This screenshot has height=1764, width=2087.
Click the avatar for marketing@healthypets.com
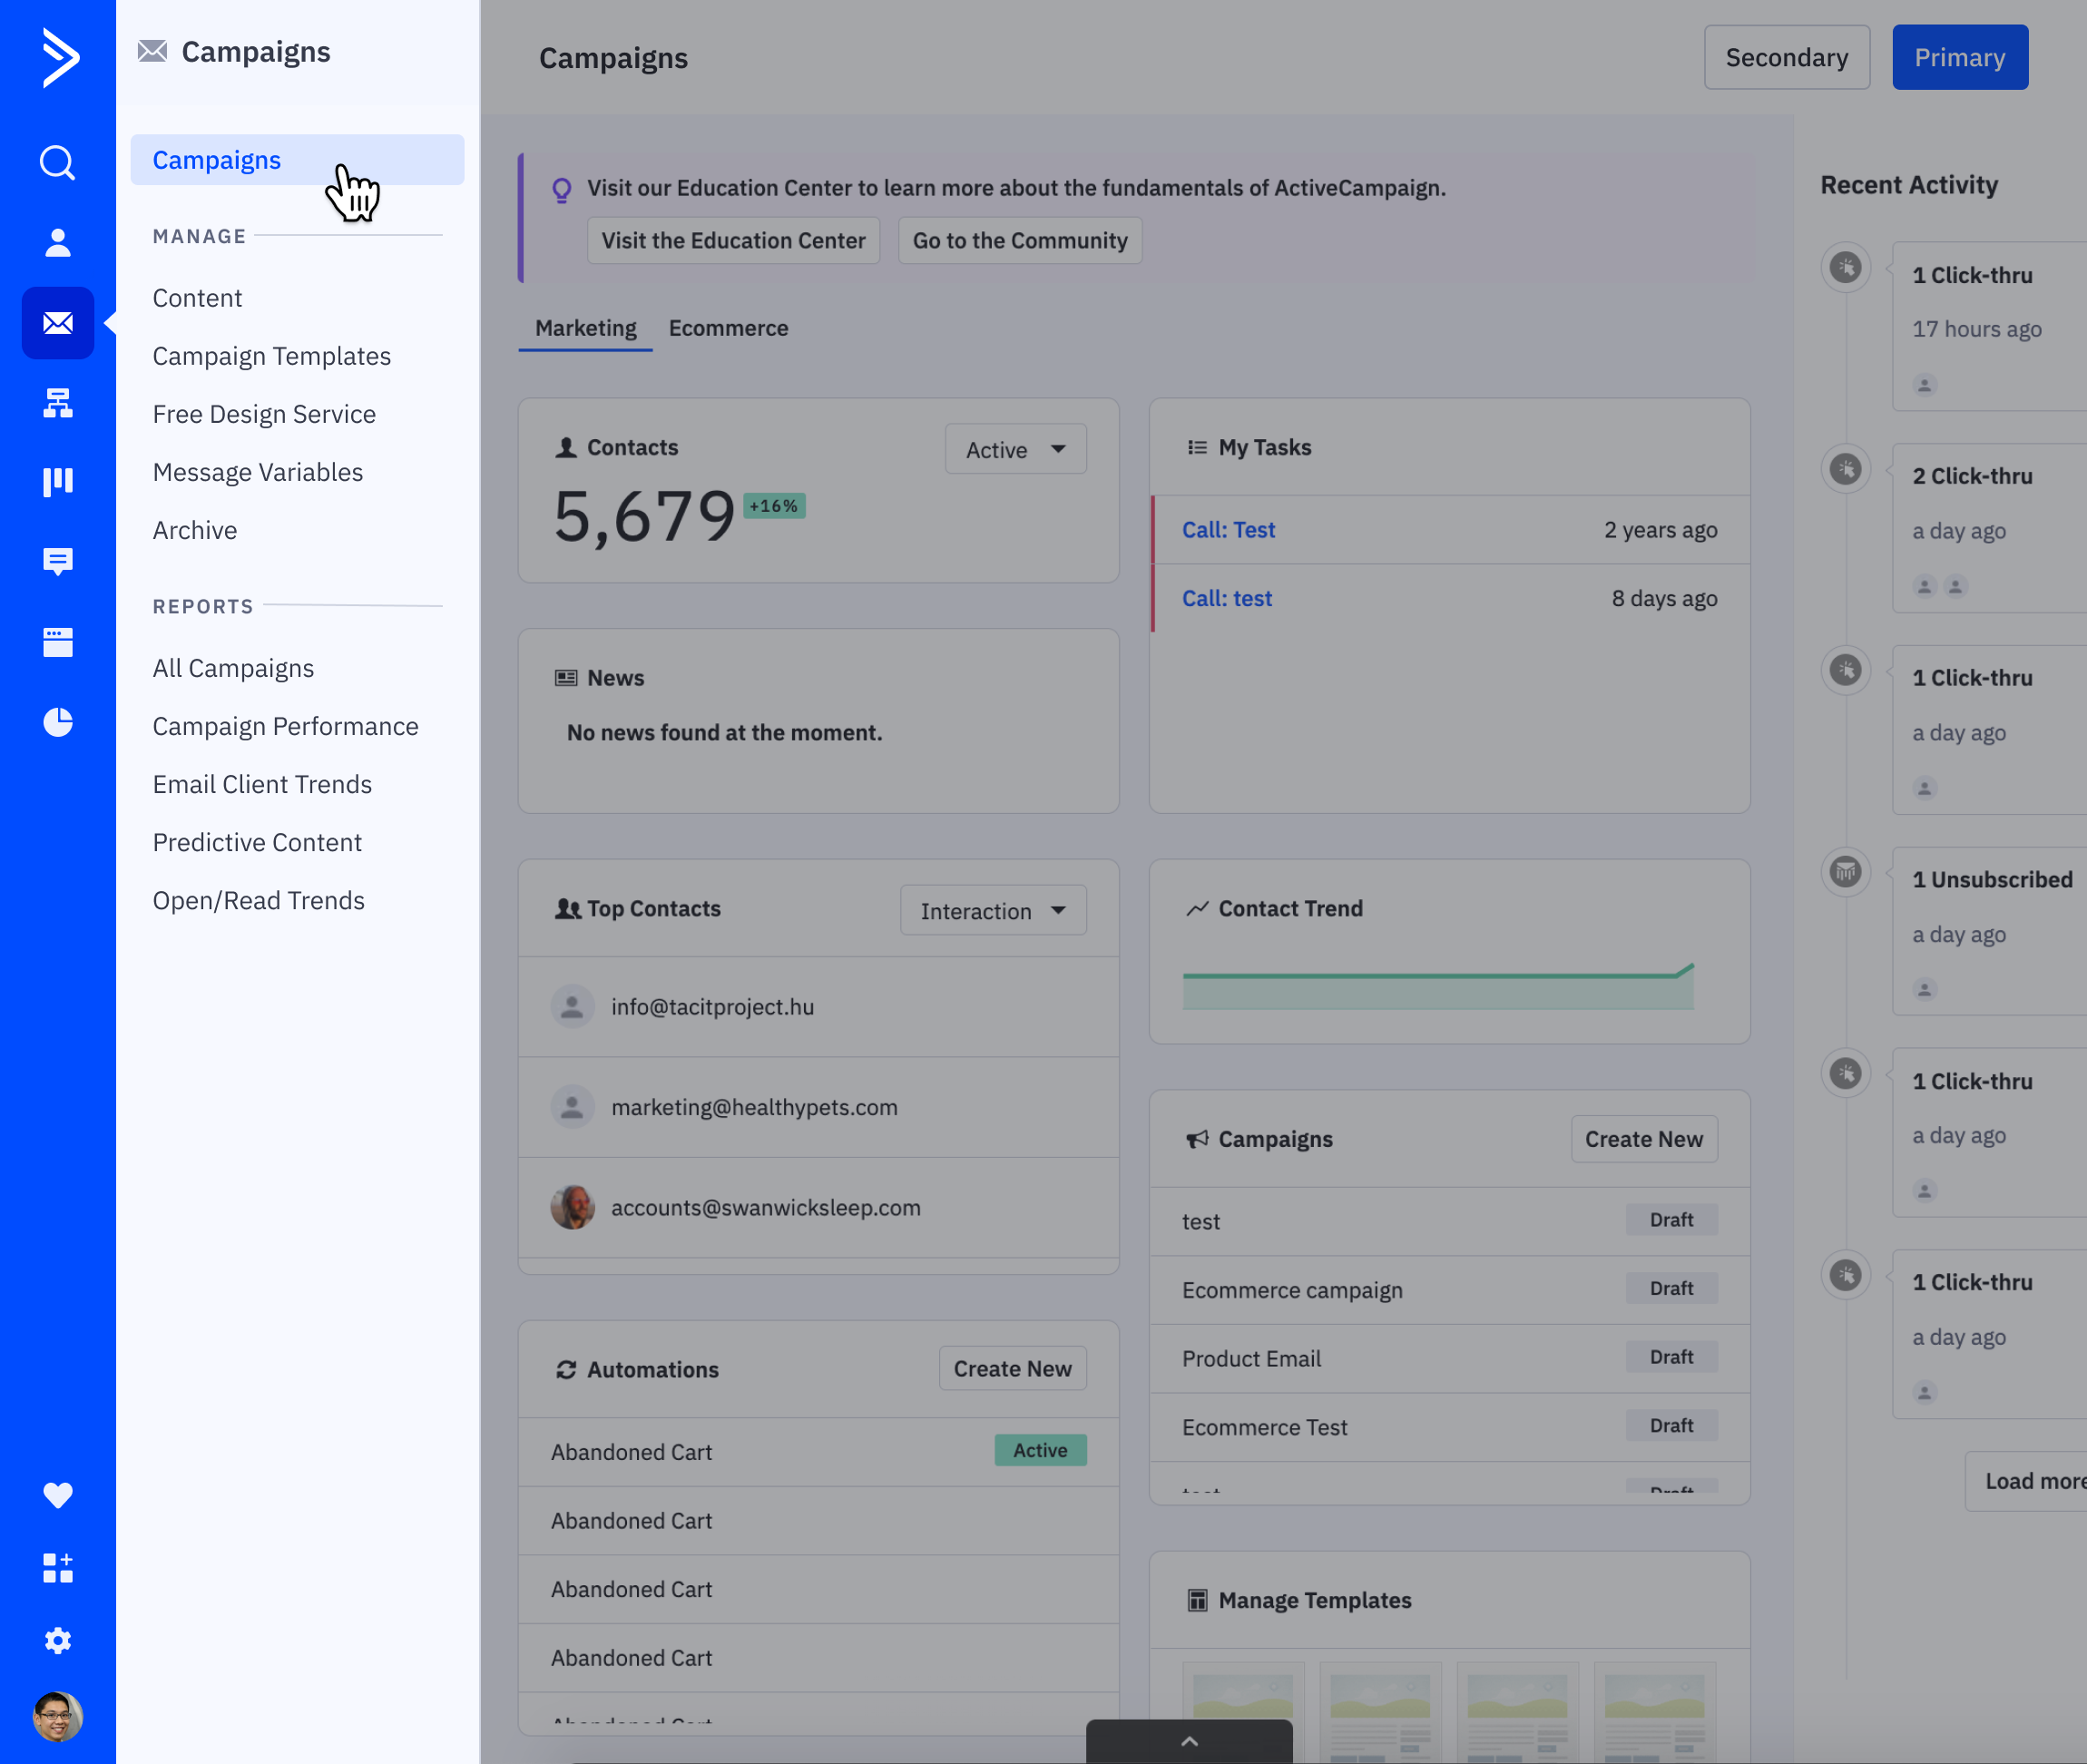point(572,1107)
